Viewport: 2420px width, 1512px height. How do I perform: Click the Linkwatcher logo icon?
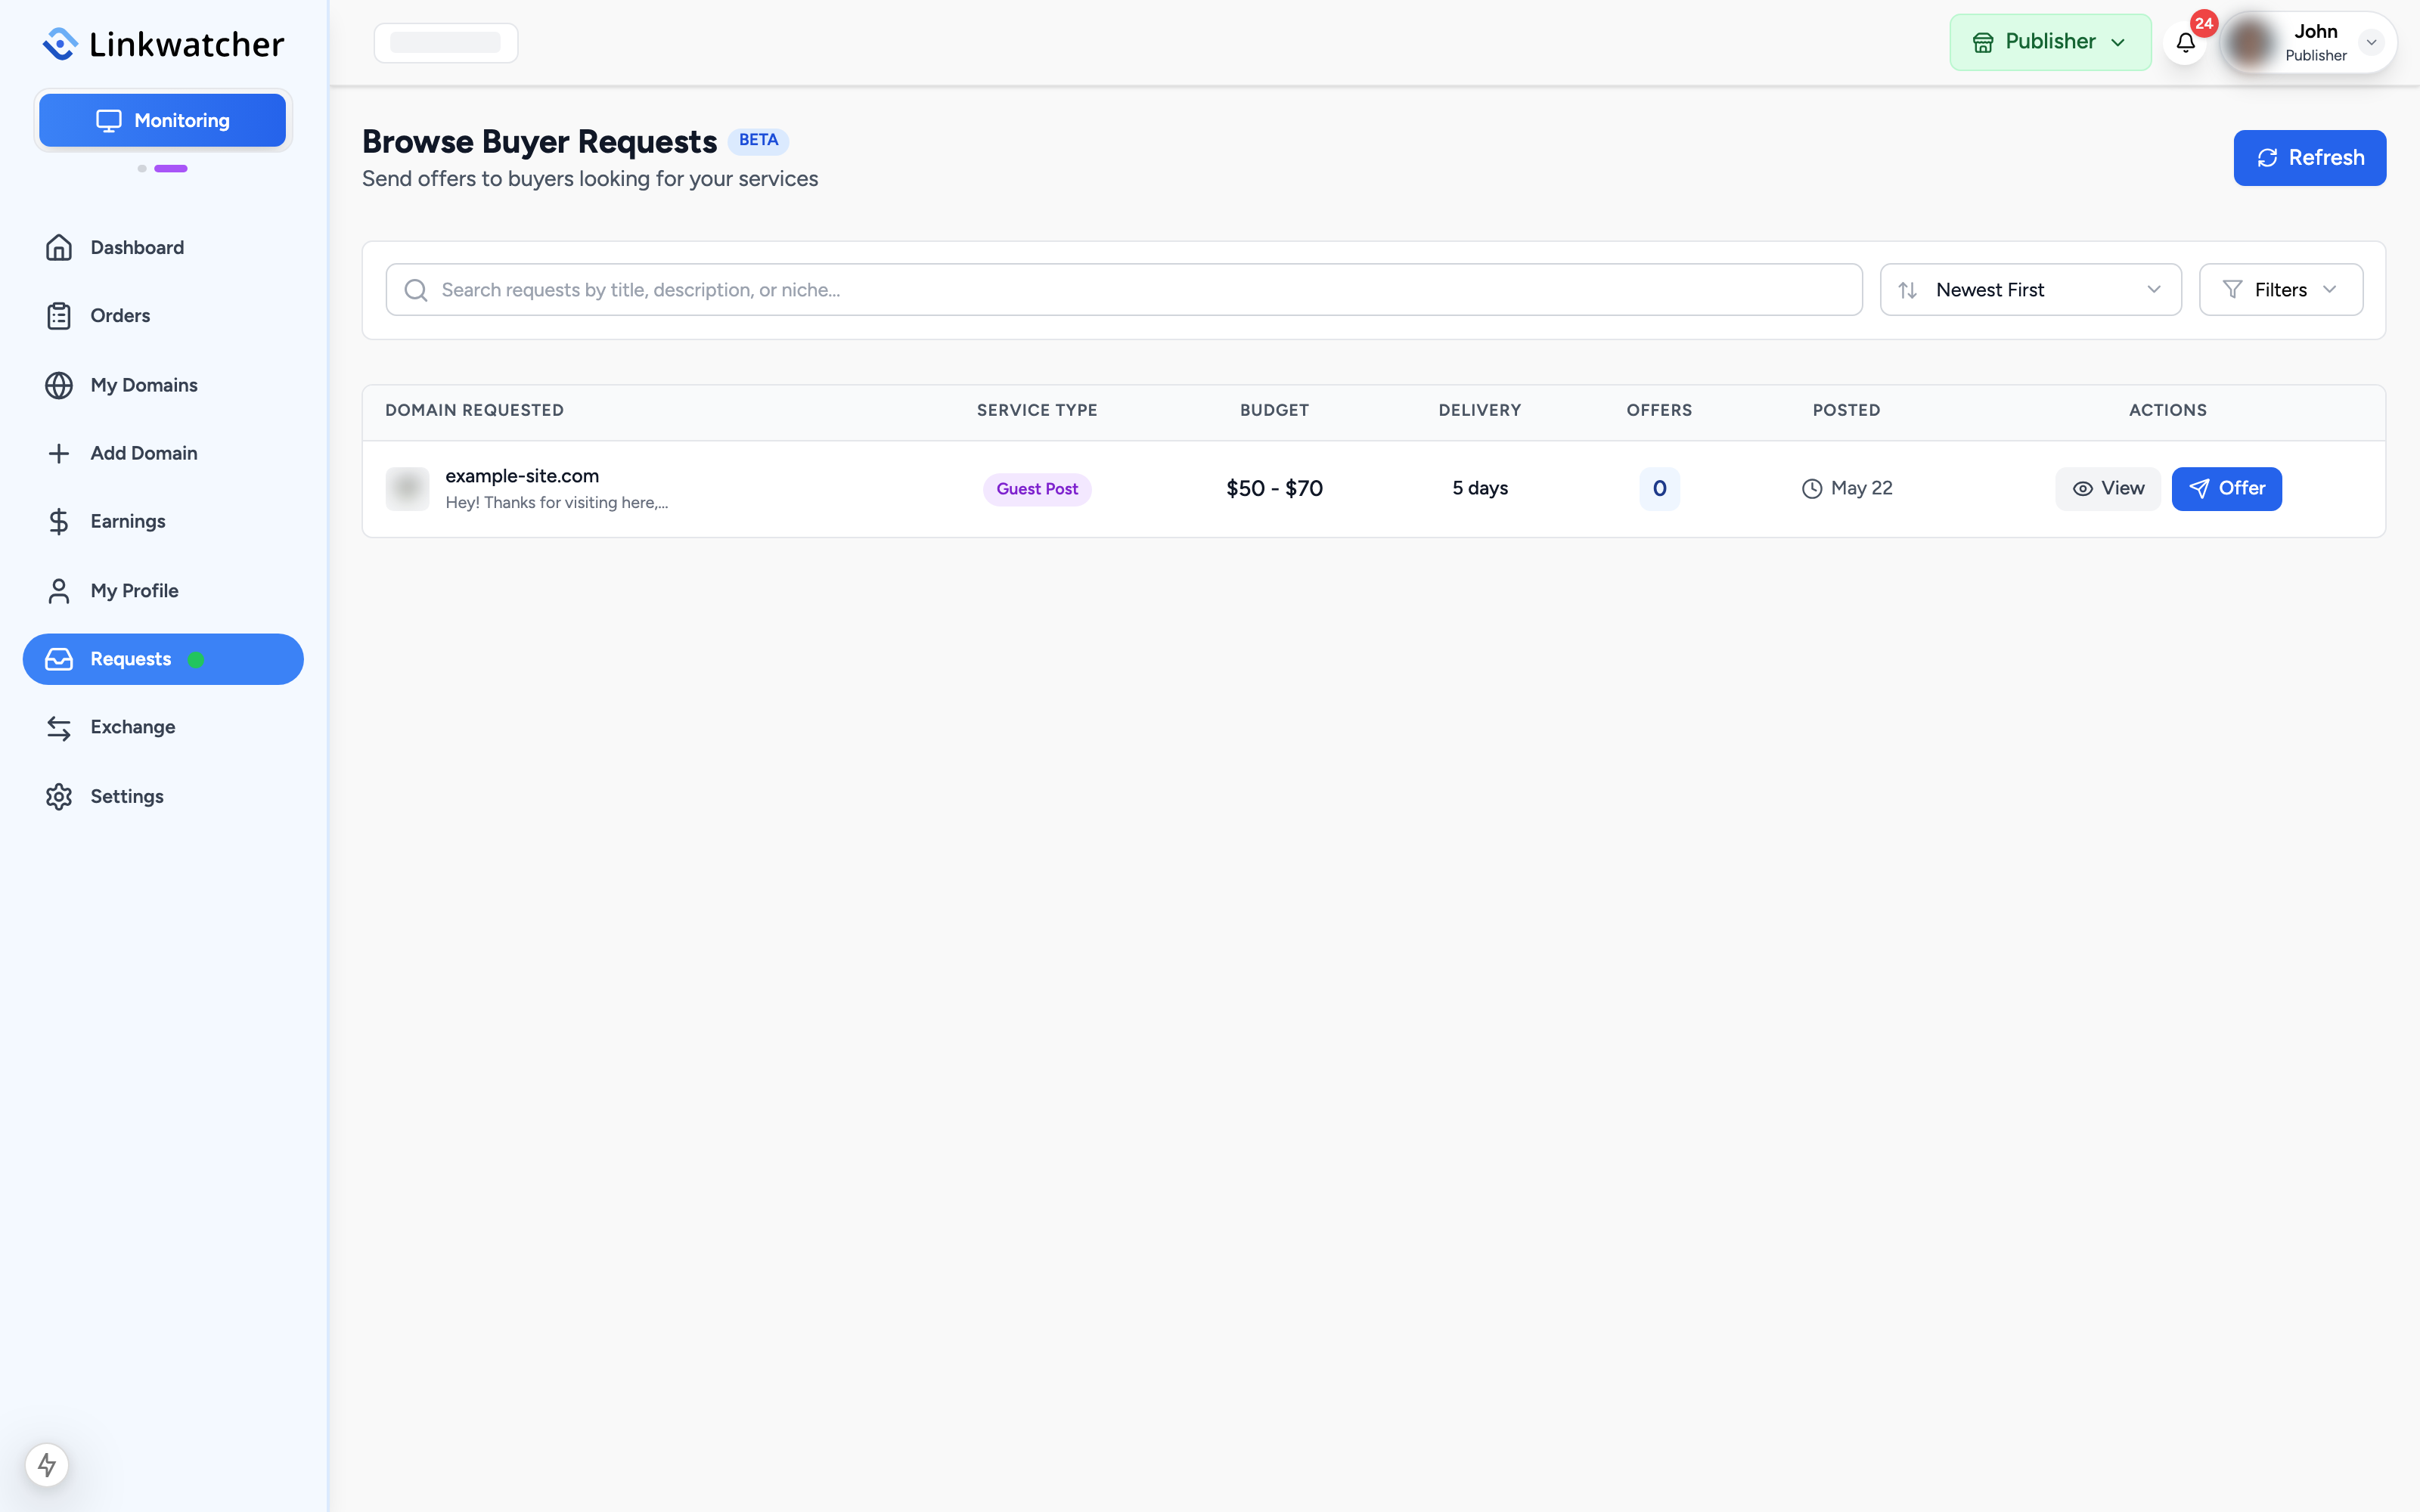pos(60,44)
